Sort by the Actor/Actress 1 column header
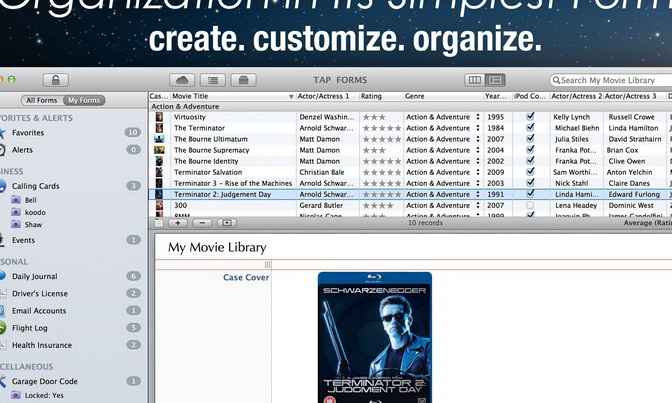This screenshot has width=672, height=403. (327, 96)
